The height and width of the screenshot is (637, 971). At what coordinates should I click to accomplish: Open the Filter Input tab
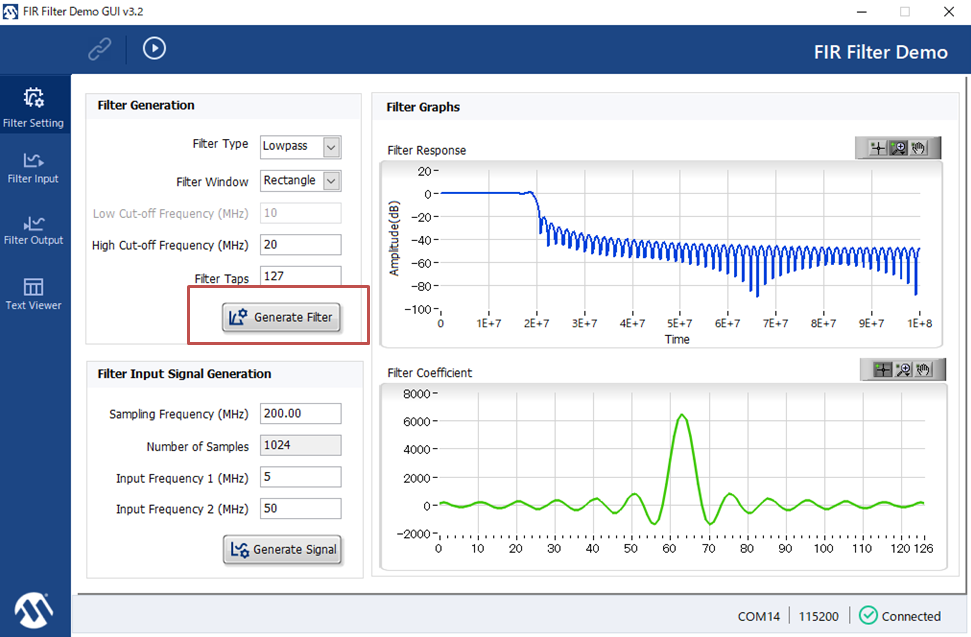pyautogui.click(x=33, y=167)
